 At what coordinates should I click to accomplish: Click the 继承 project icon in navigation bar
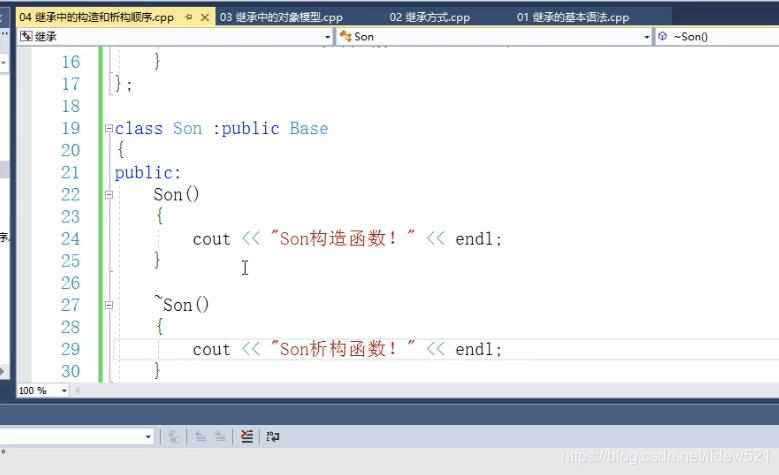[x=26, y=36]
